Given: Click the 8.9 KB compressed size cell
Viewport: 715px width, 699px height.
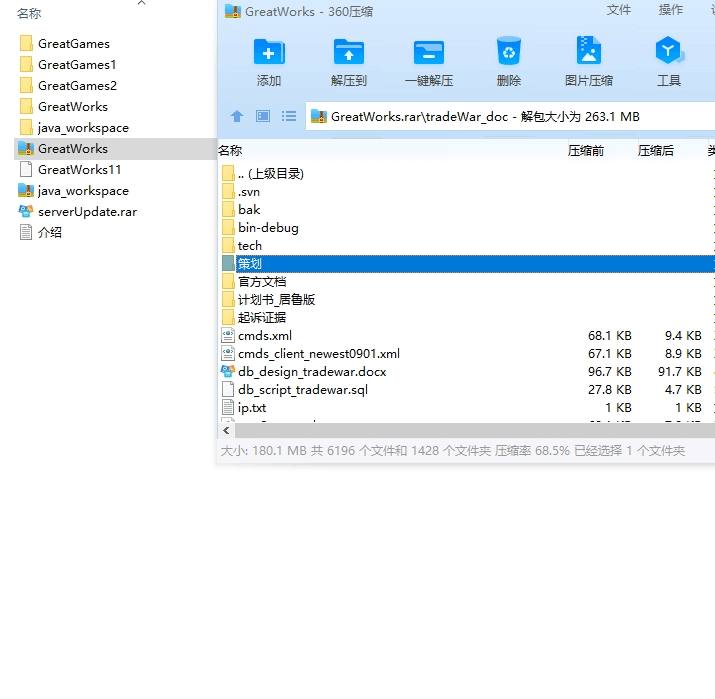Looking at the screenshot, I should tap(683, 354).
